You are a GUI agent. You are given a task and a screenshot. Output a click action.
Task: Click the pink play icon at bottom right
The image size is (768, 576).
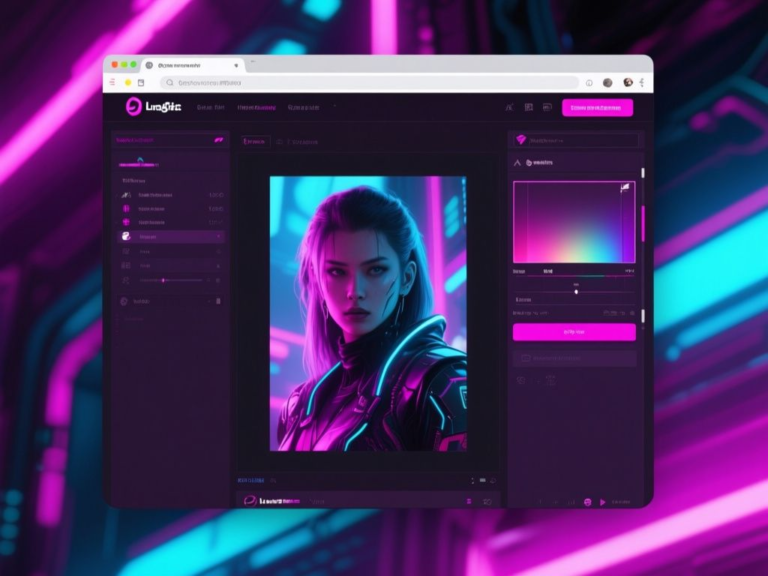pyautogui.click(x=602, y=502)
